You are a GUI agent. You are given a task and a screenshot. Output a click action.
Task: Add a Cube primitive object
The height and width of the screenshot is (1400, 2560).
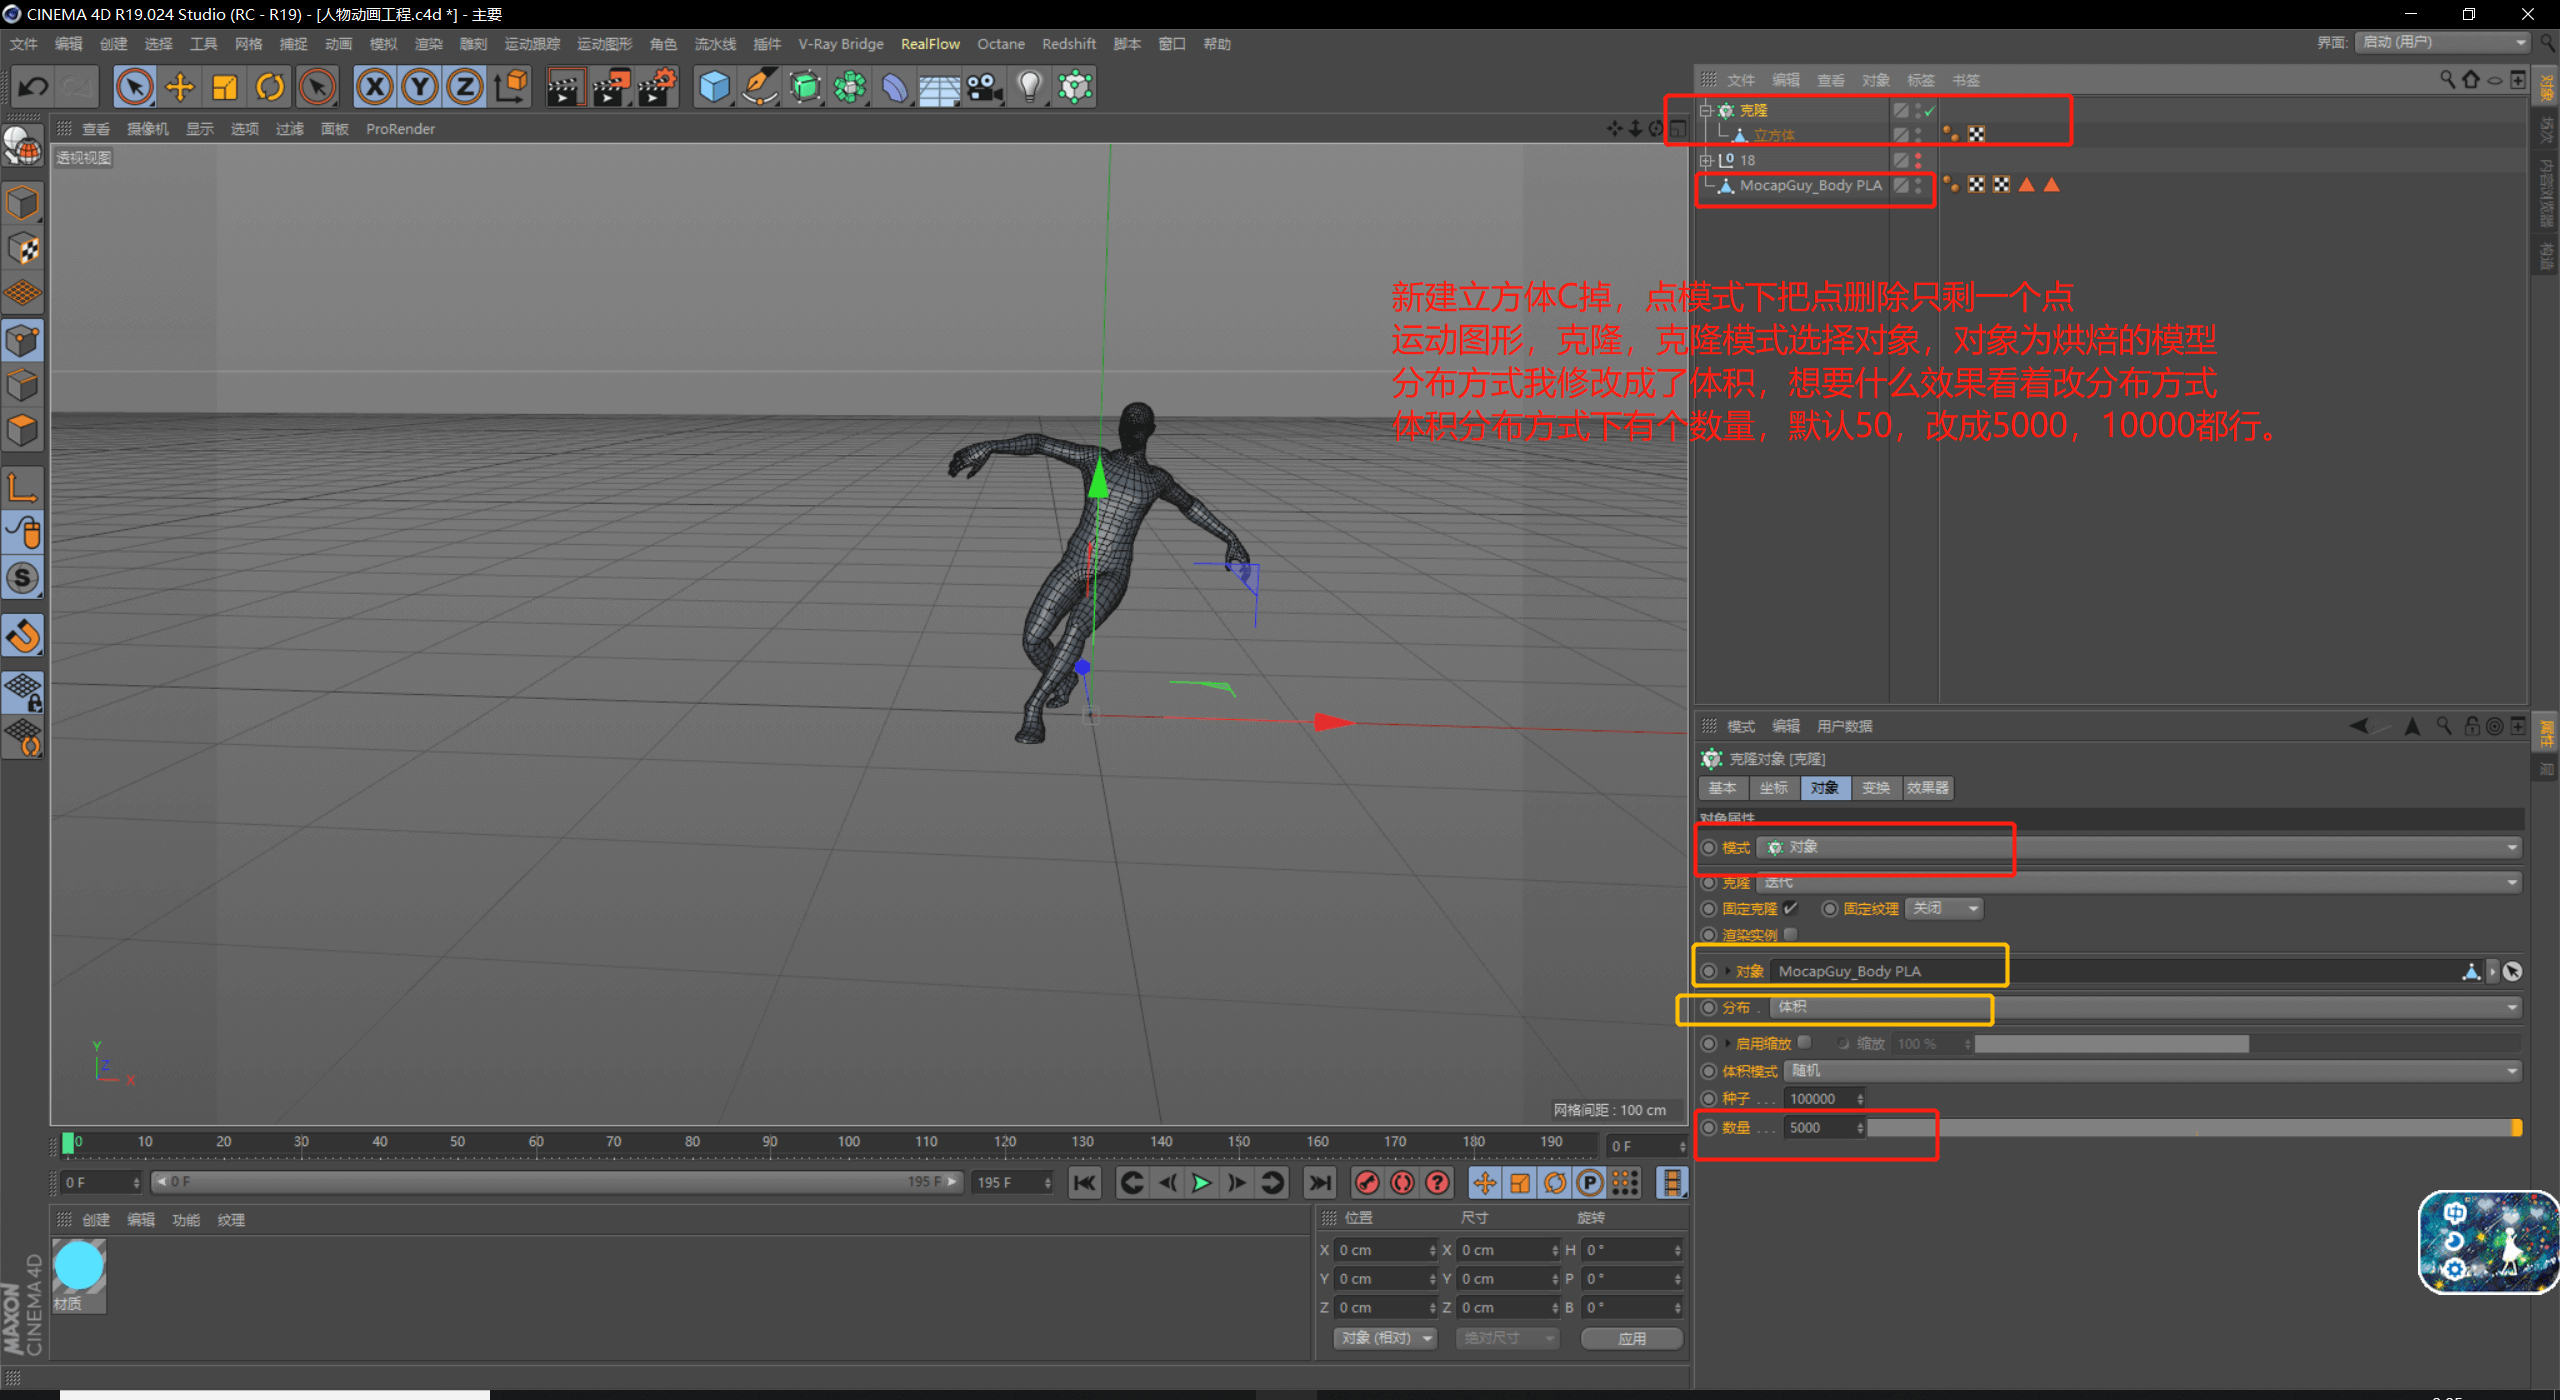pyautogui.click(x=714, y=87)
